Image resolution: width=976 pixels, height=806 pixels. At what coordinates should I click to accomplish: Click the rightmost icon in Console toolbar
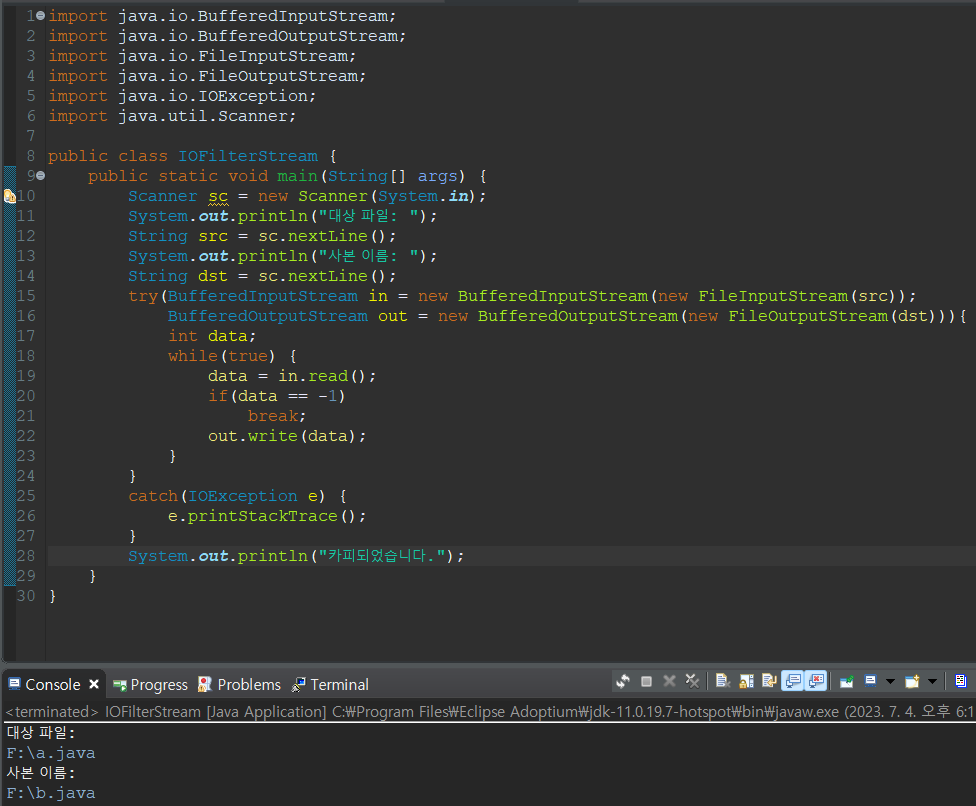pyautogui.click(x=960, y=682)
